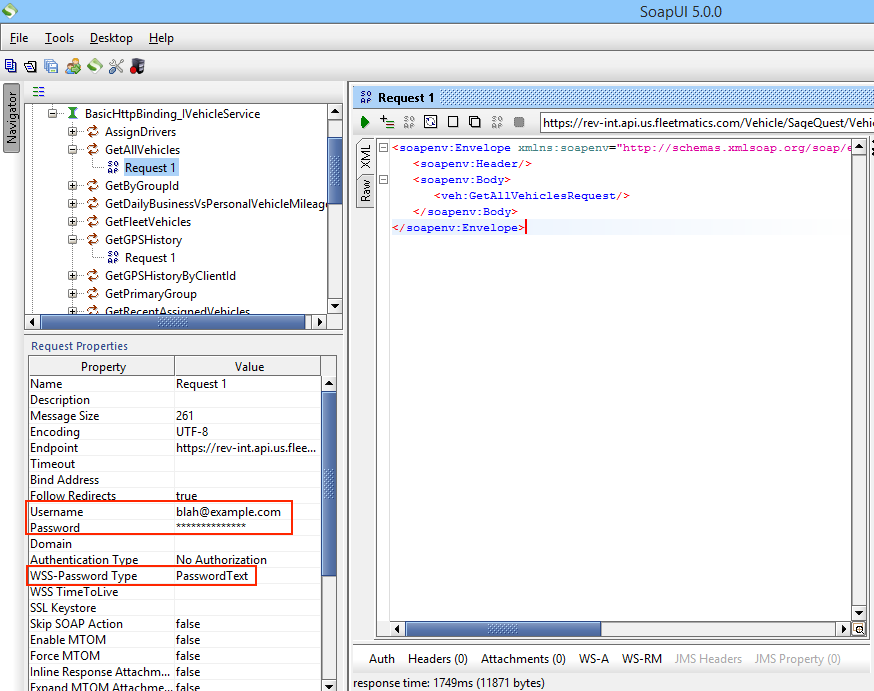Screen dimensions: 874x691
Task: Open the community forum people icon
Action: 73,66
